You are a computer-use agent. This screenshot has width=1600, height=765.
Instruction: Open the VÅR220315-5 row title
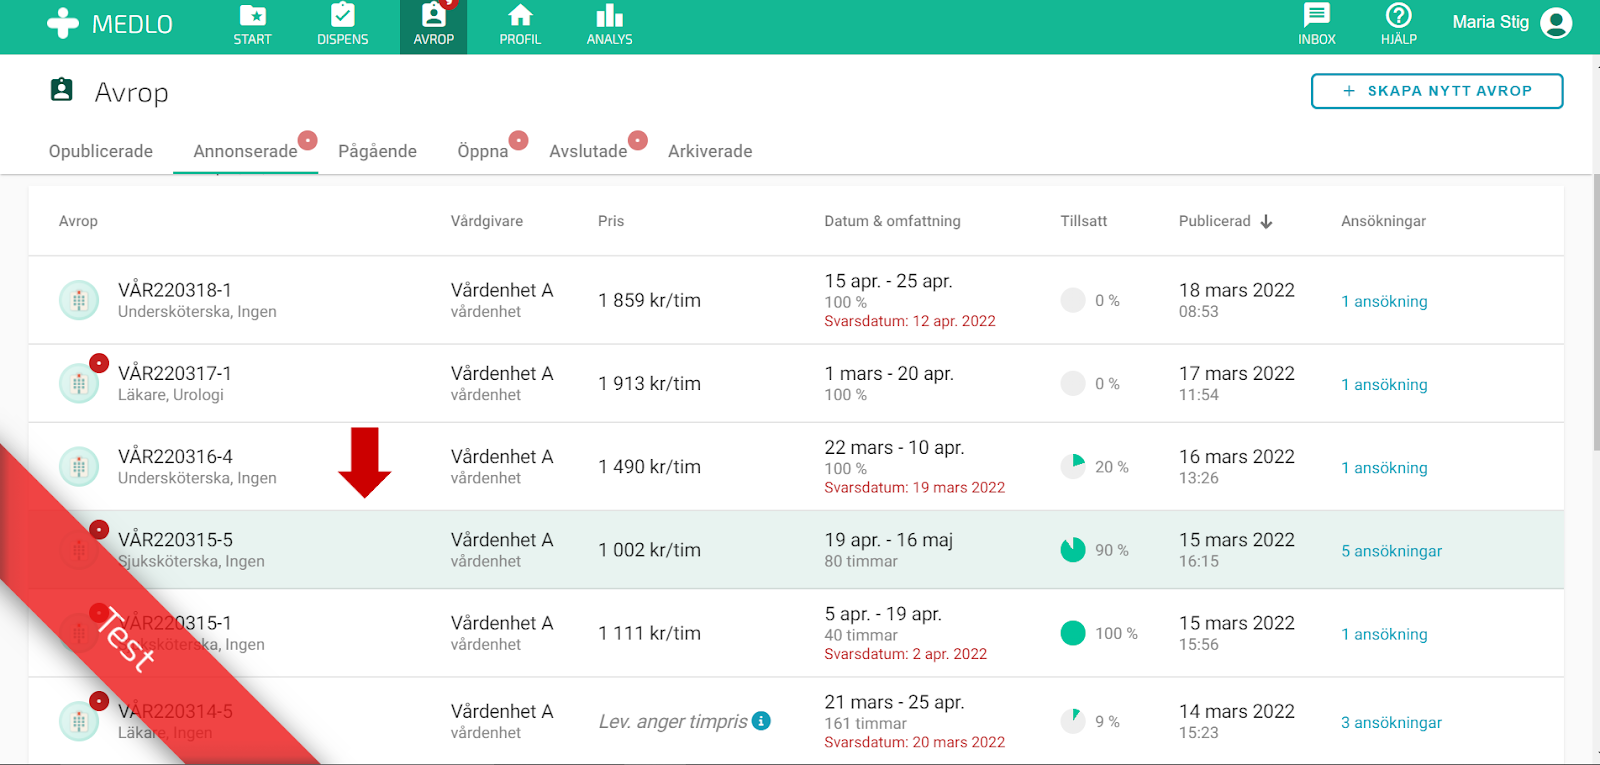click(175, 539)
